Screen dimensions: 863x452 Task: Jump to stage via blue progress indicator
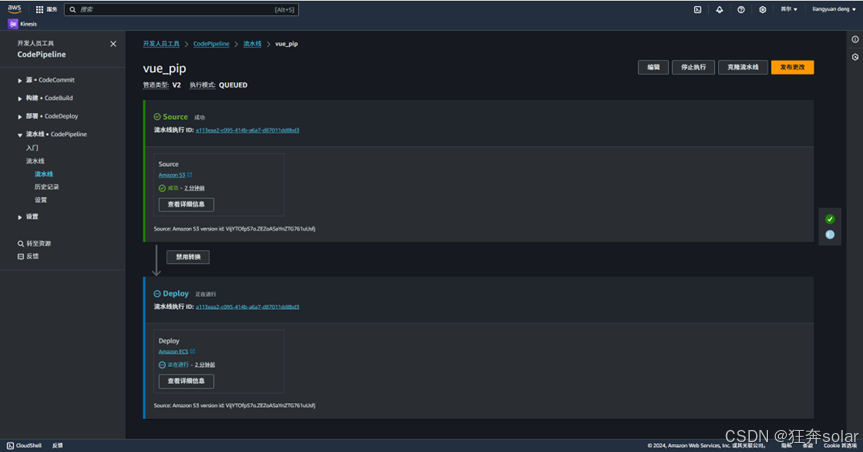pyautogui.click(x=830, y=235)
